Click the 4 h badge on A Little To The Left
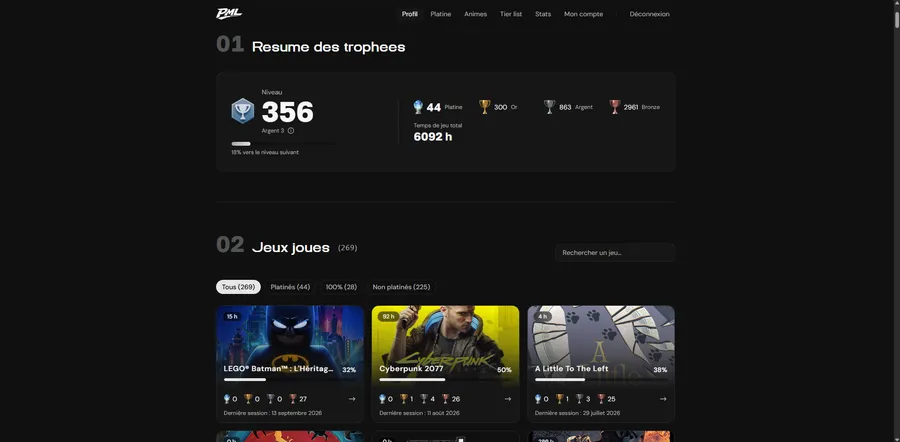 point(542,316)
